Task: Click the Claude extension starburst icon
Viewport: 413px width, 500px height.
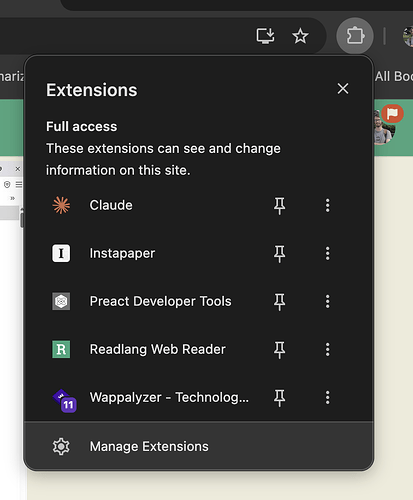Action: coord(61,205)
